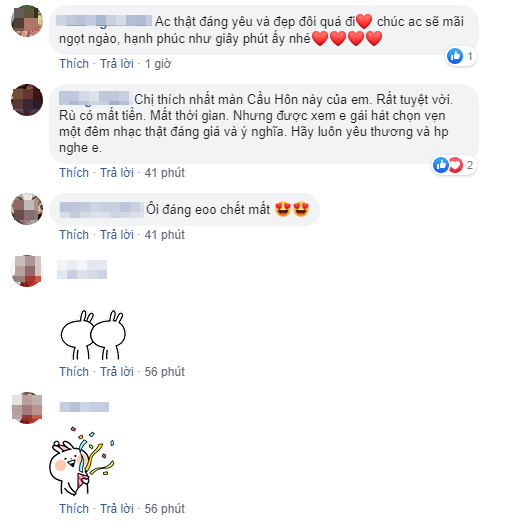Open the second commenter's avatar
The height and width of the screenshot is (528, 512).
(x=27, y=100)
